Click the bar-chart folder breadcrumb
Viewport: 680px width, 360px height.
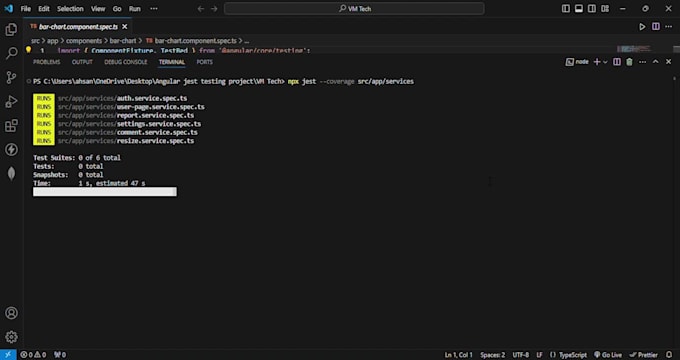pos(123,41)
